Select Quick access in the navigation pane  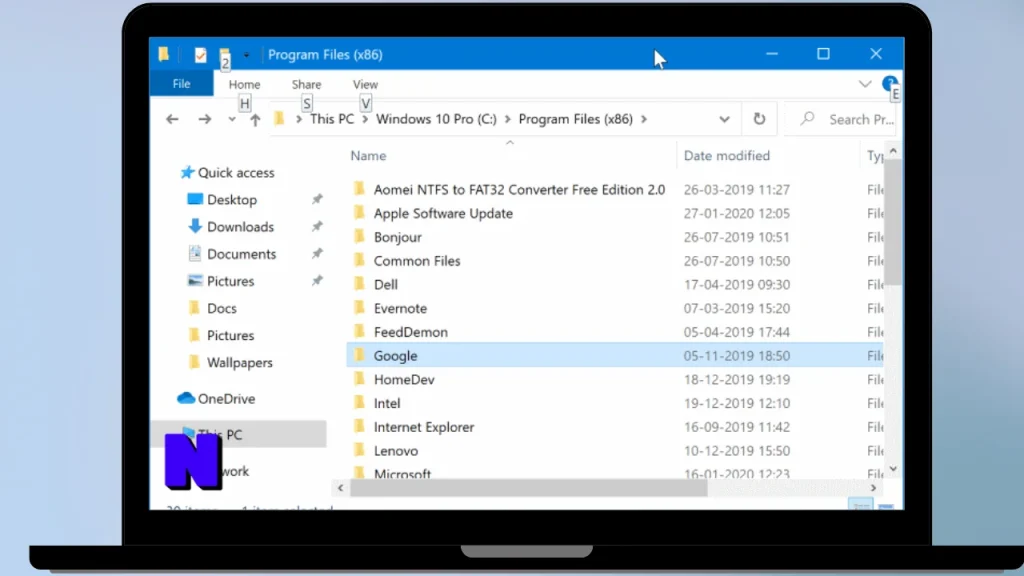coord(236,172)
